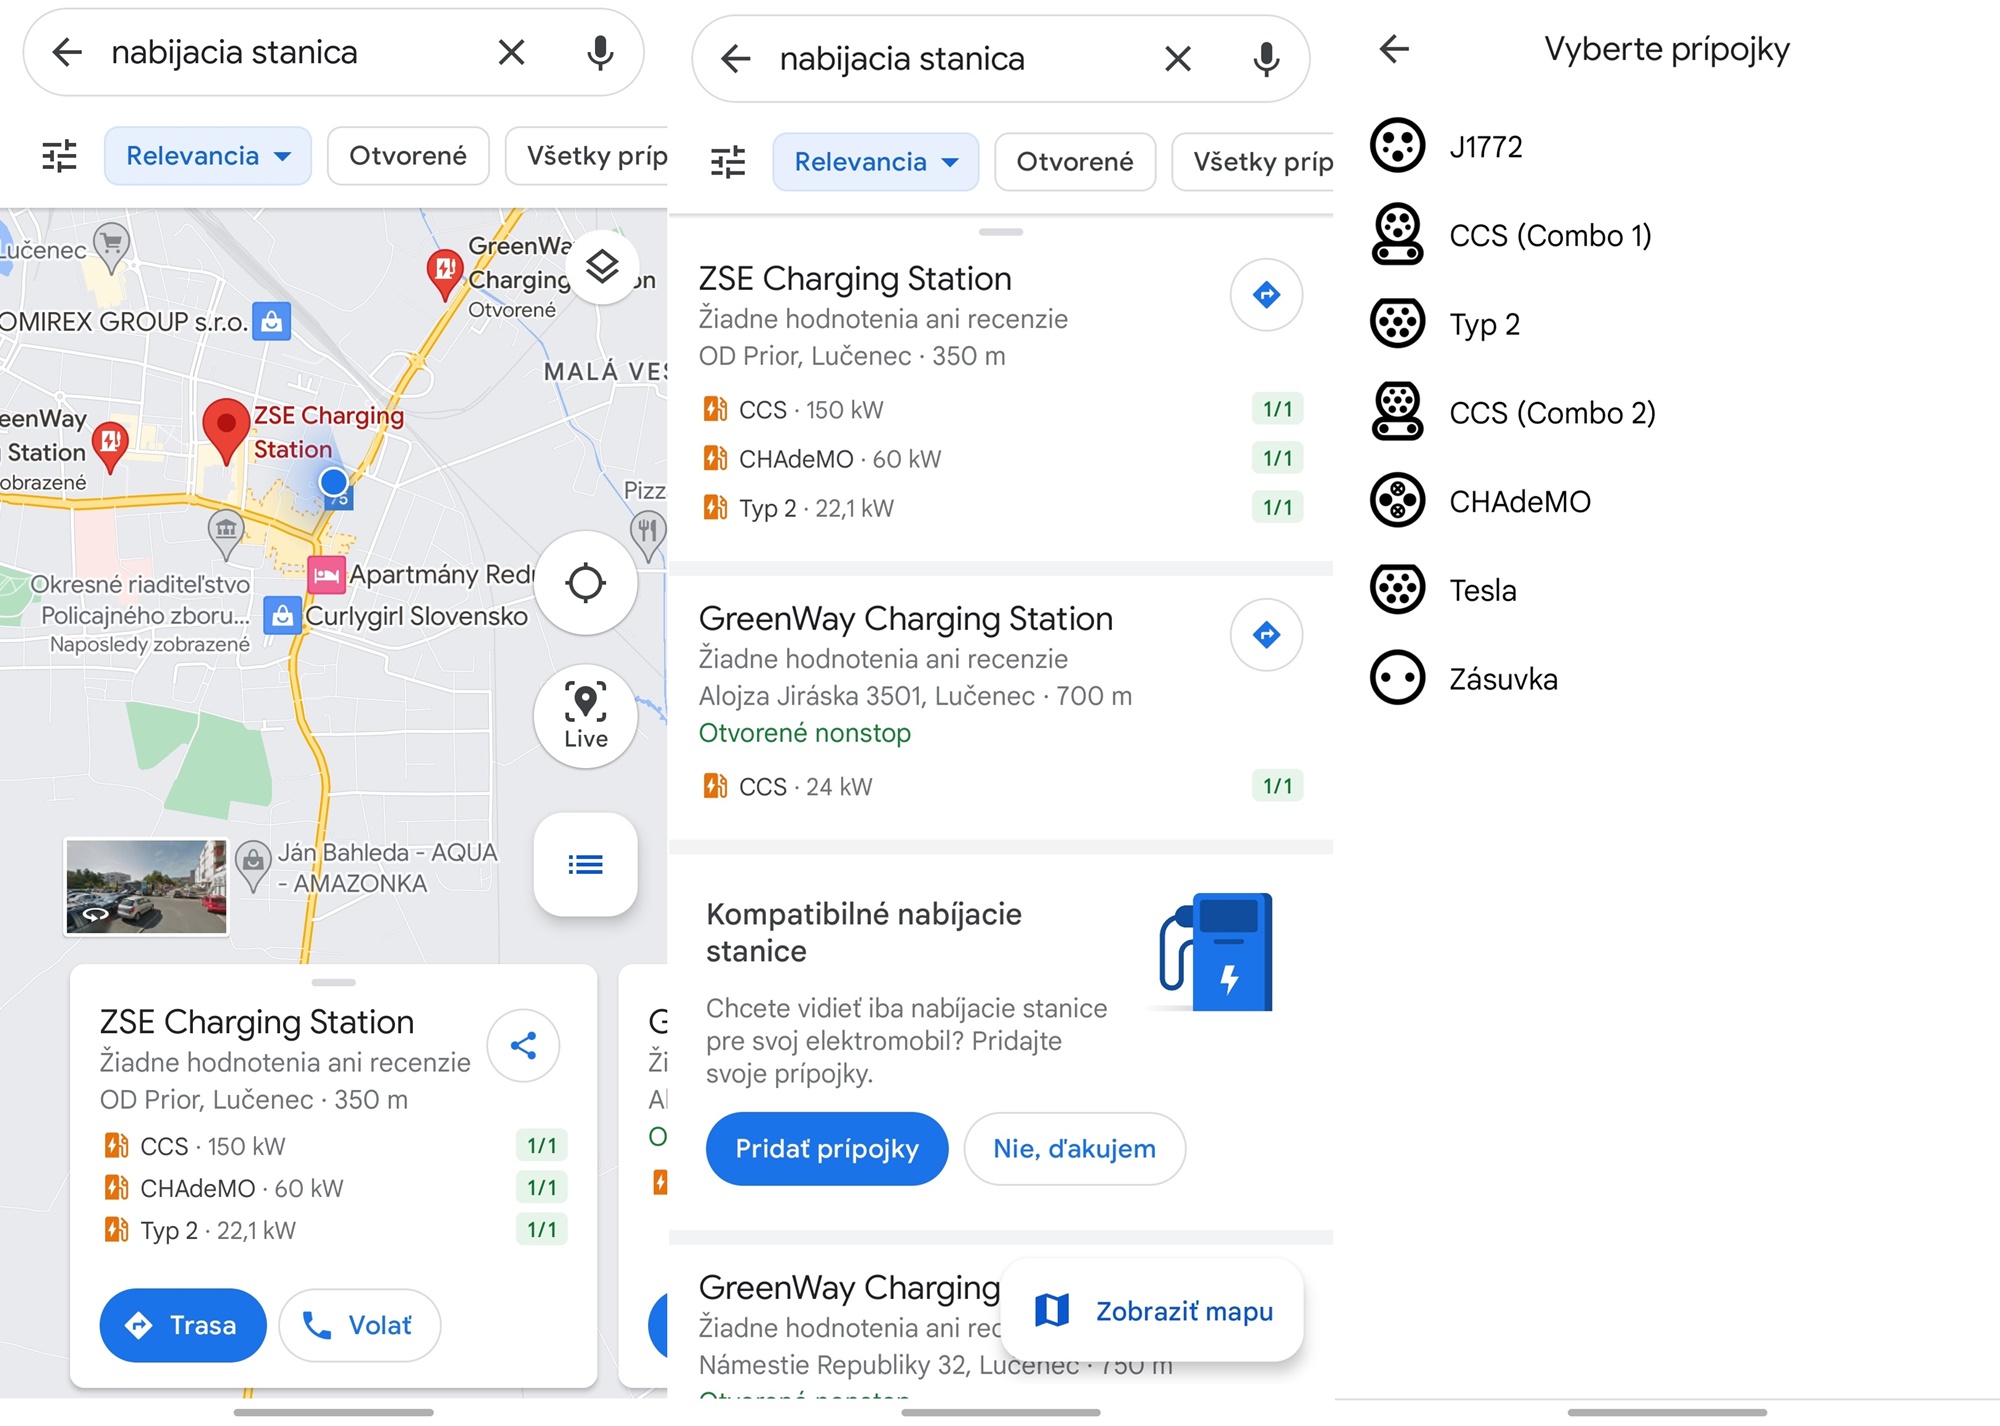Open filter sliders icon on left screen
Screen dimensions: 2000x1426
[59, 156]
